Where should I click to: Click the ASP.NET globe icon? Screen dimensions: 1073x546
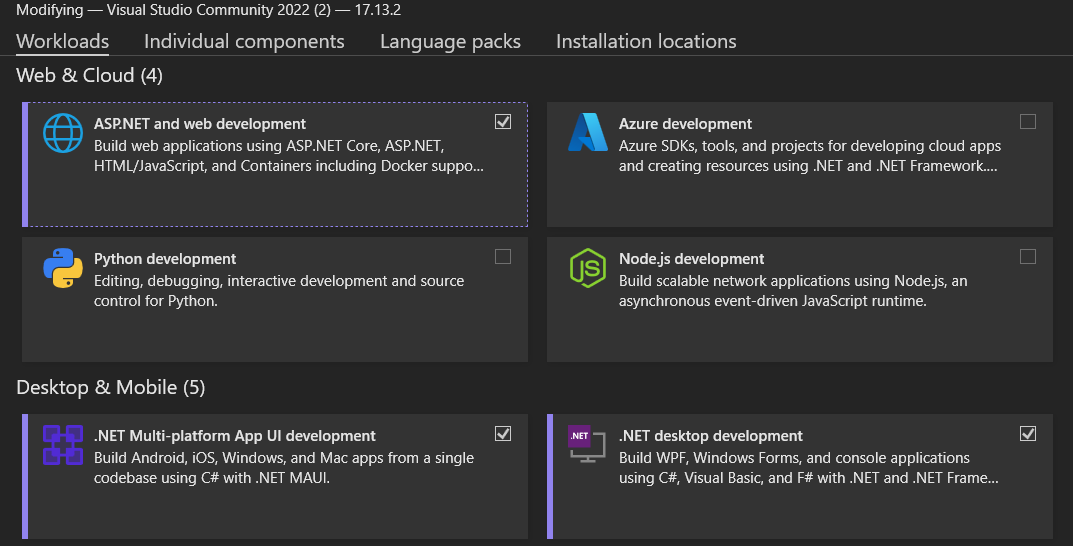pos(63,133)
